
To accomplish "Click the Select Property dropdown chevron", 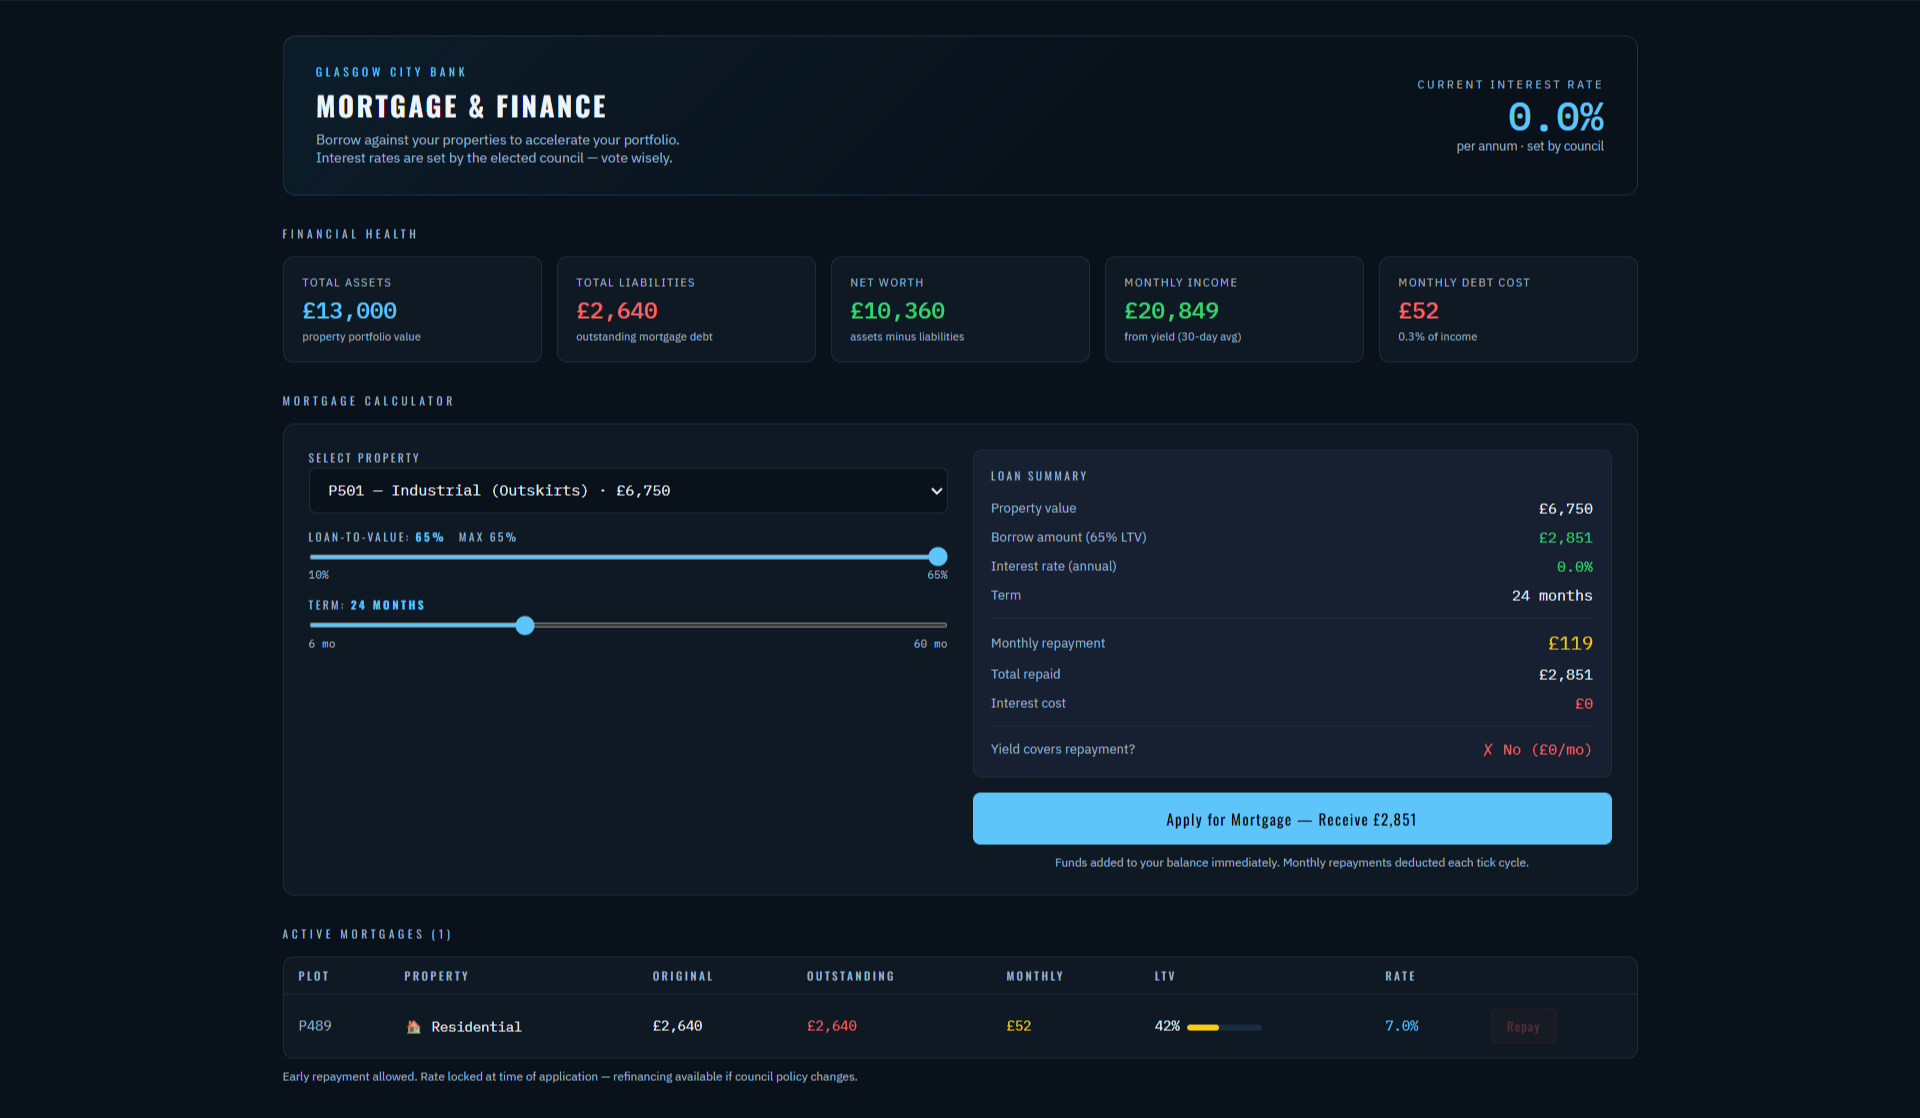I will pyautogui.click(x=936, y=491).
